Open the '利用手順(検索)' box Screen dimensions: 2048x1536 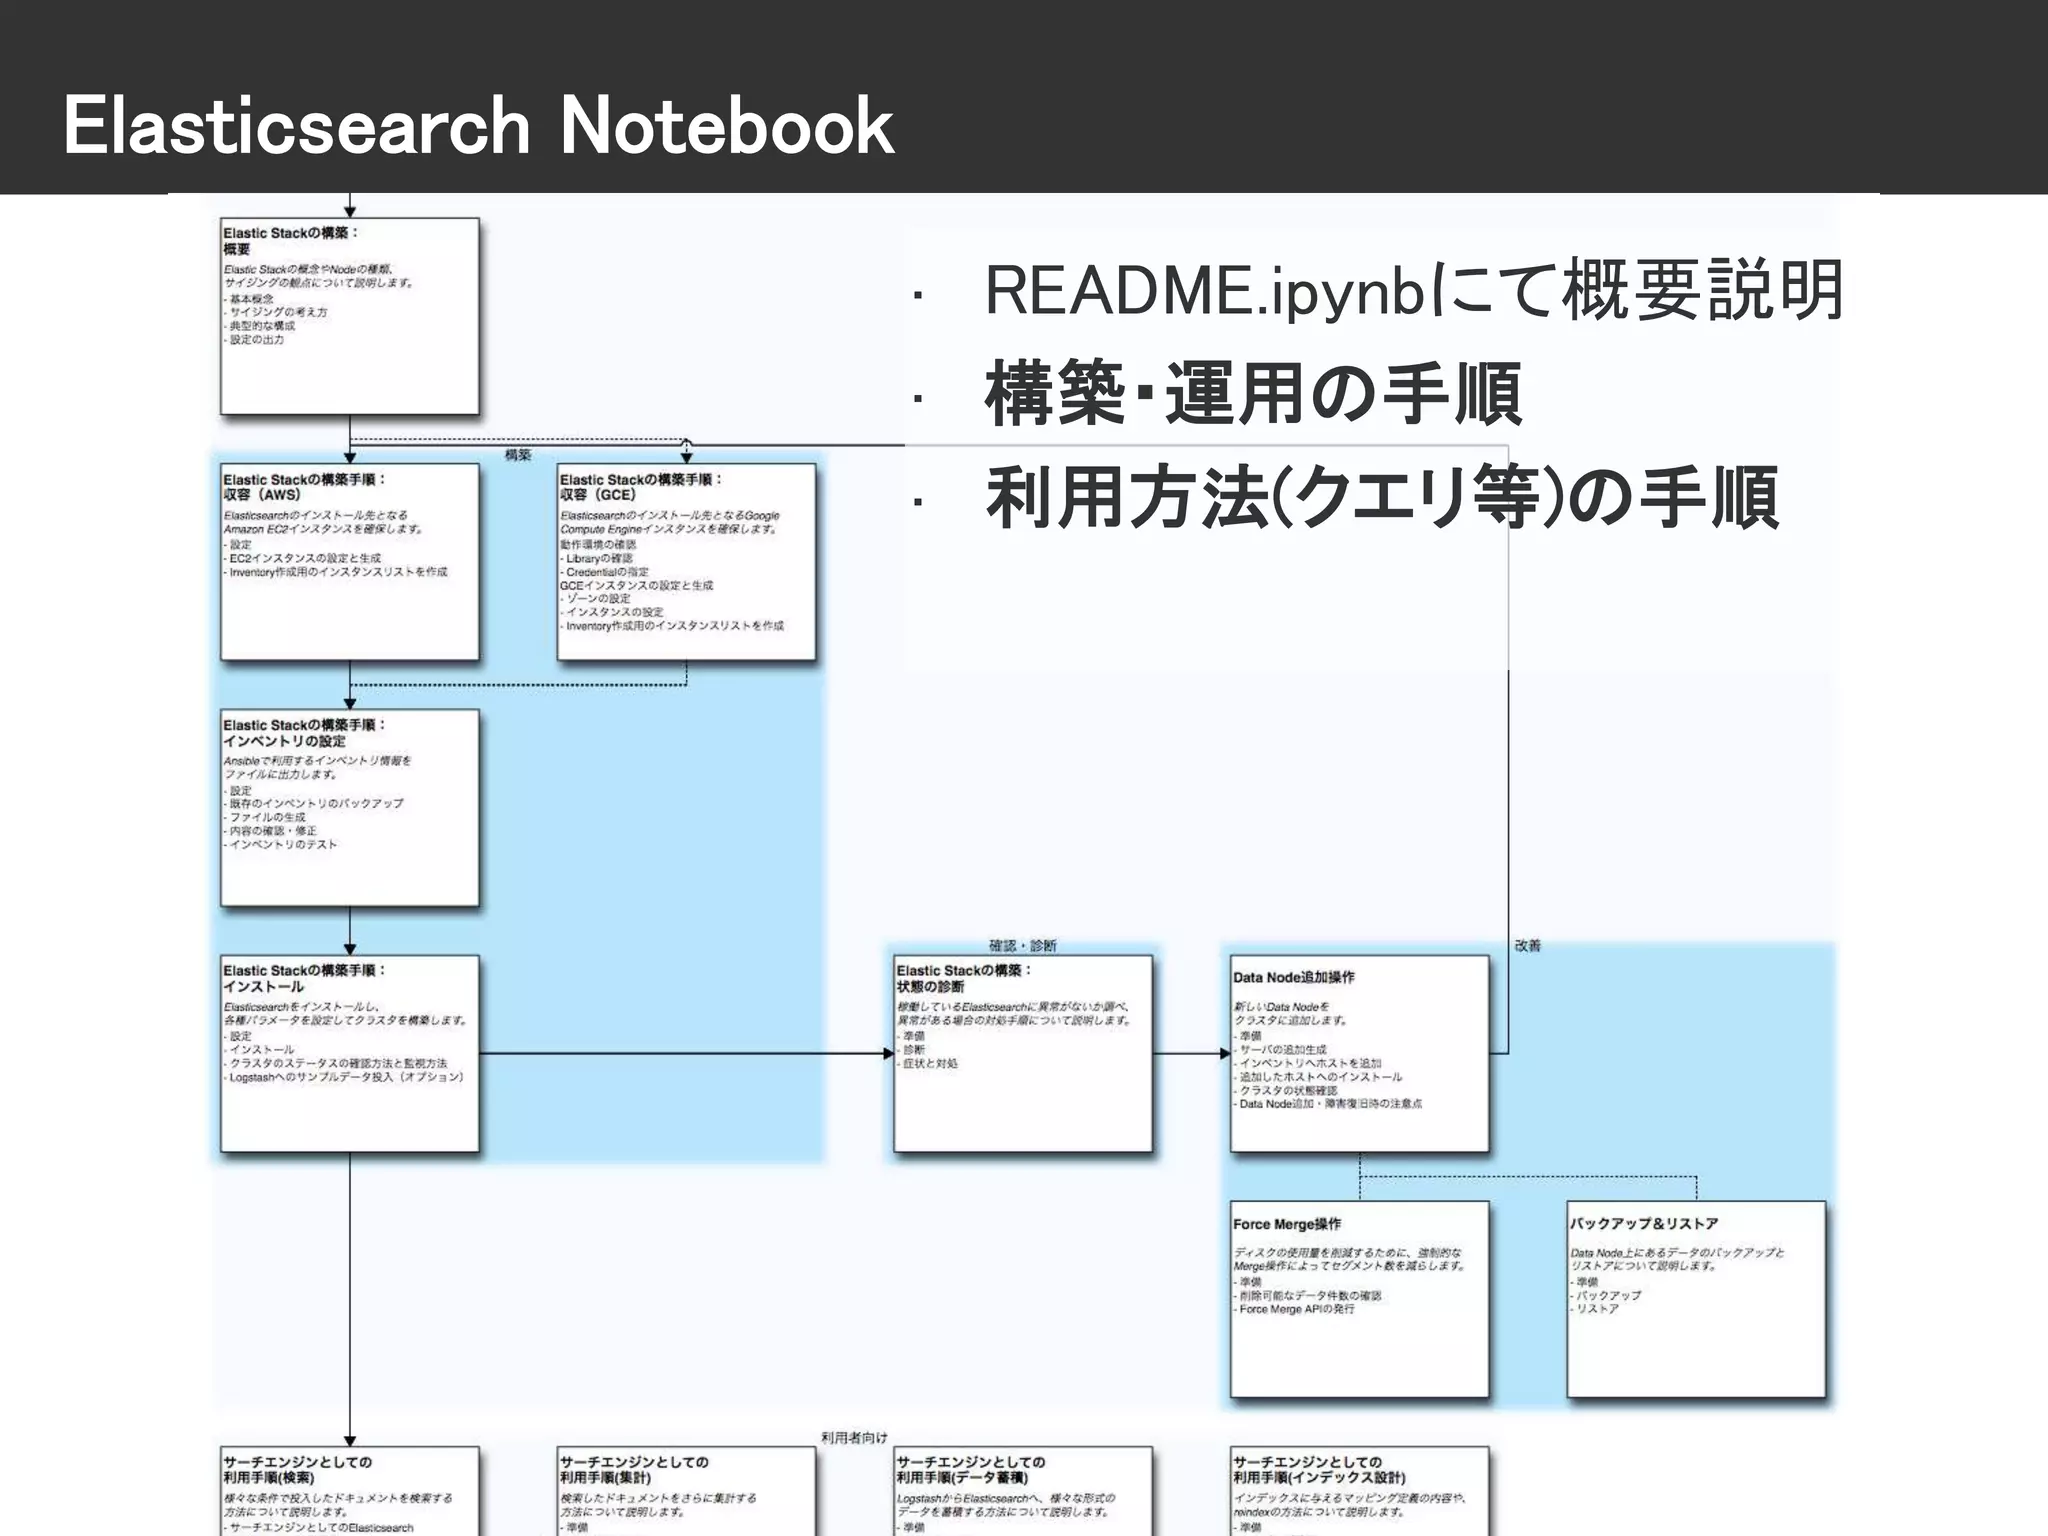point(350,1491)
